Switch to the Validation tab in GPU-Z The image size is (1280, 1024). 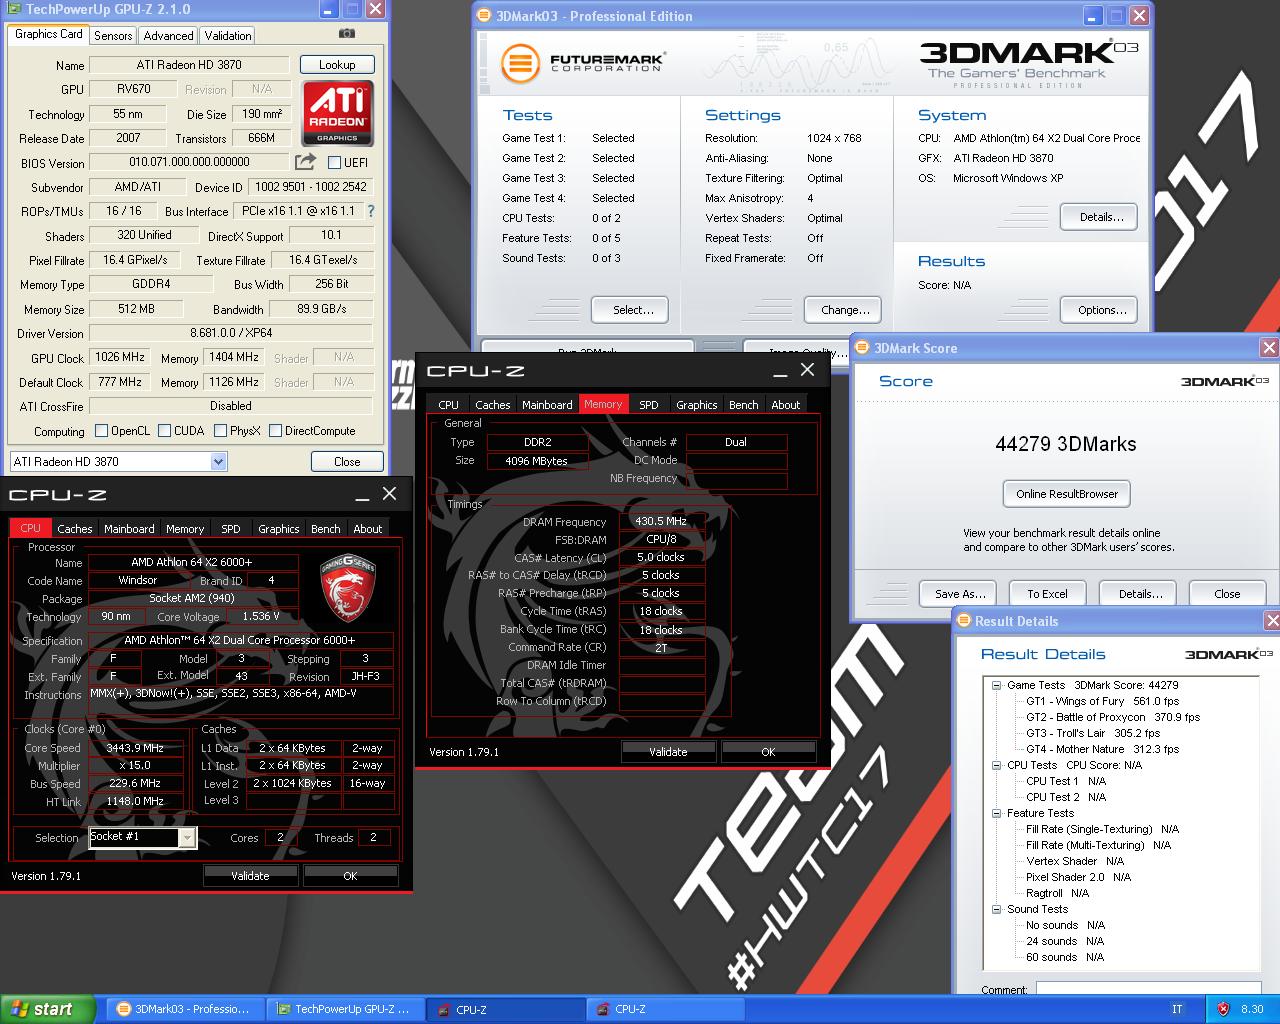(x=228, y=35)
